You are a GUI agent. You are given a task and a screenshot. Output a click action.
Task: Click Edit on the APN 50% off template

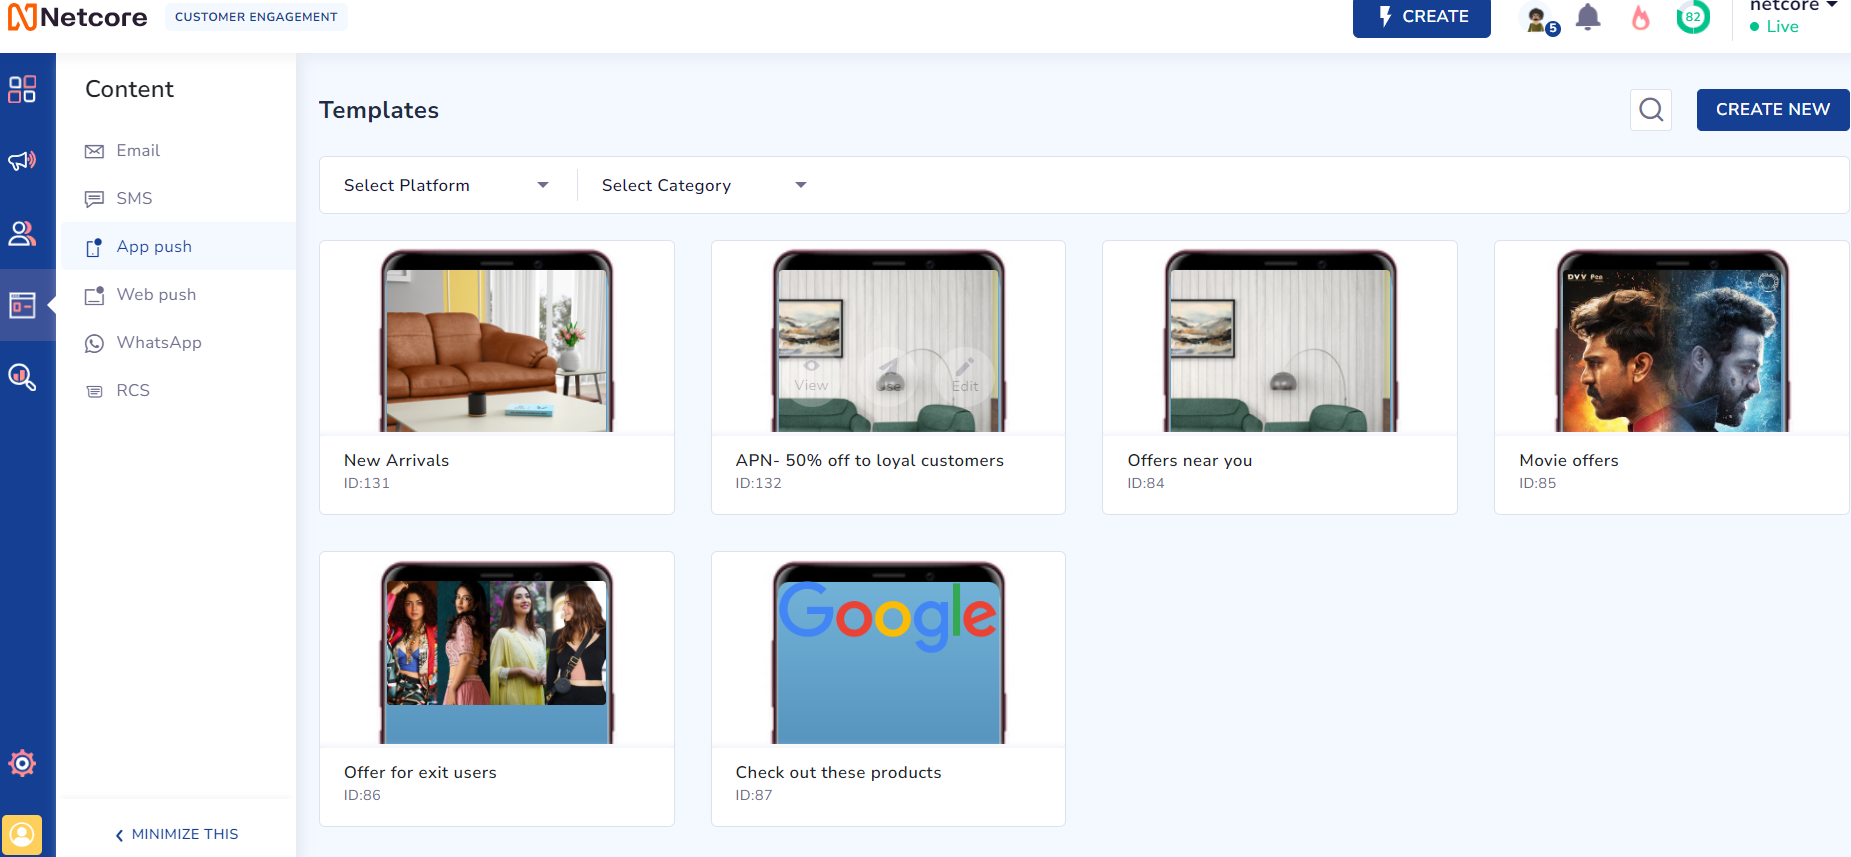[x=965, y=377]
